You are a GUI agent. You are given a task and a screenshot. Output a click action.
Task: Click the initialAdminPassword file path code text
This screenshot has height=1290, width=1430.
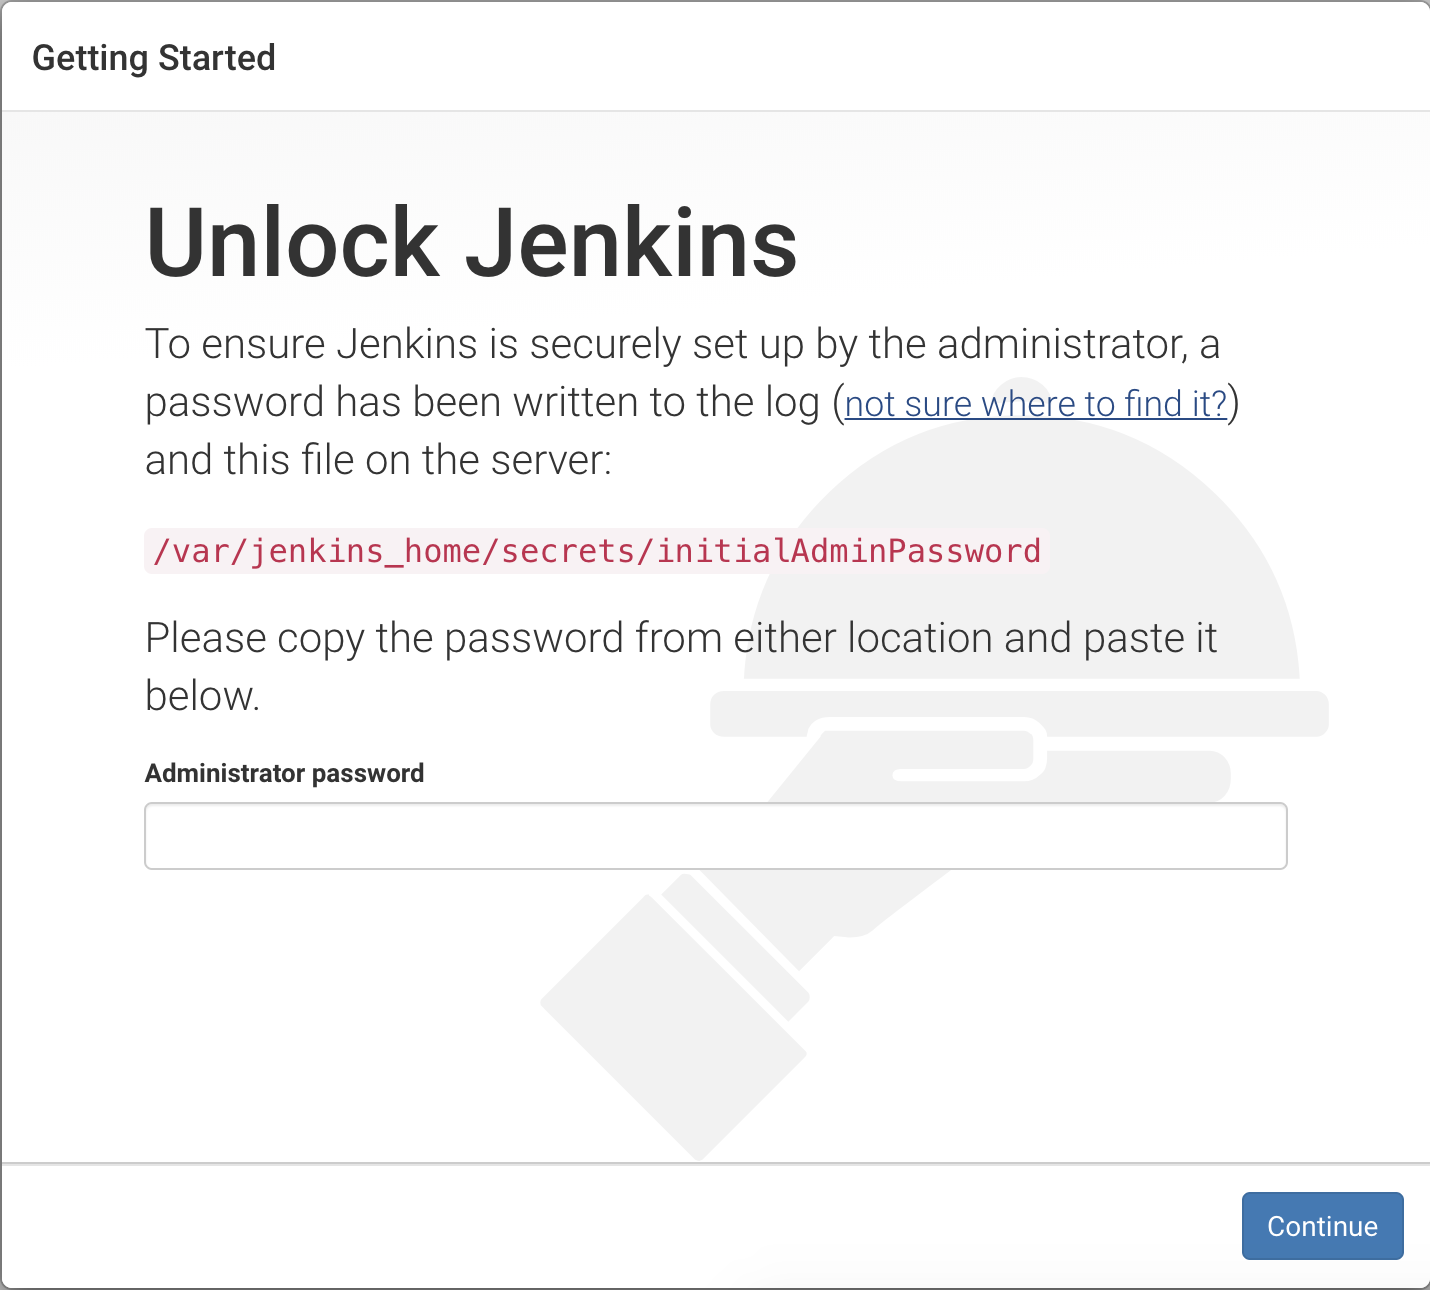597,551
